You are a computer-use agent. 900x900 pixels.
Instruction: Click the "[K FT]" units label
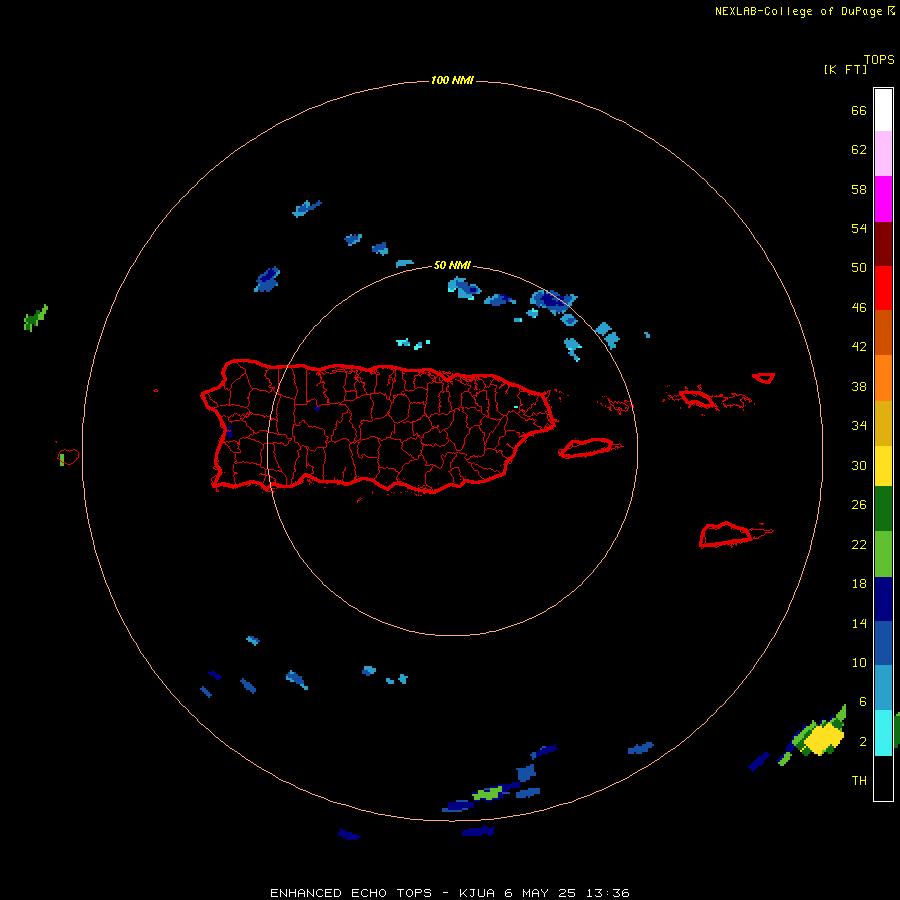tap(845, 69)
